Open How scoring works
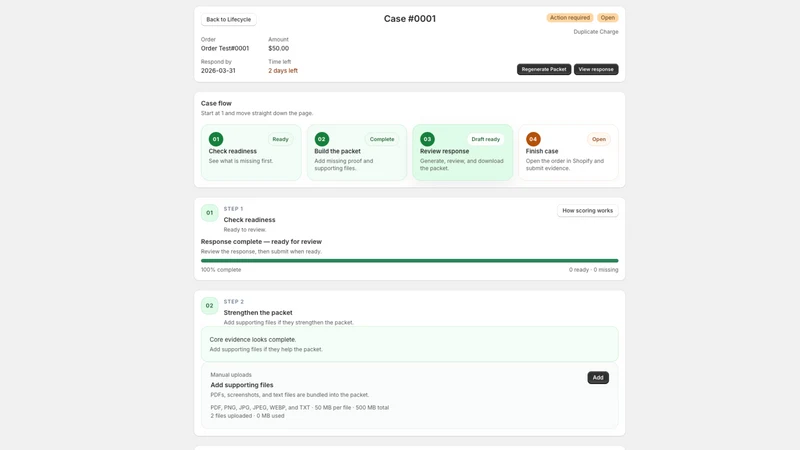Screen dimensions: 800x450 point(587,211)
